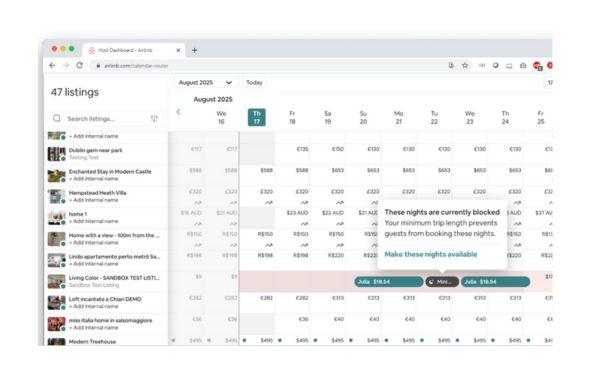Open Modern Treehouse listing
Viewport: 590px width, 377px height.
(x=92, y=342)
